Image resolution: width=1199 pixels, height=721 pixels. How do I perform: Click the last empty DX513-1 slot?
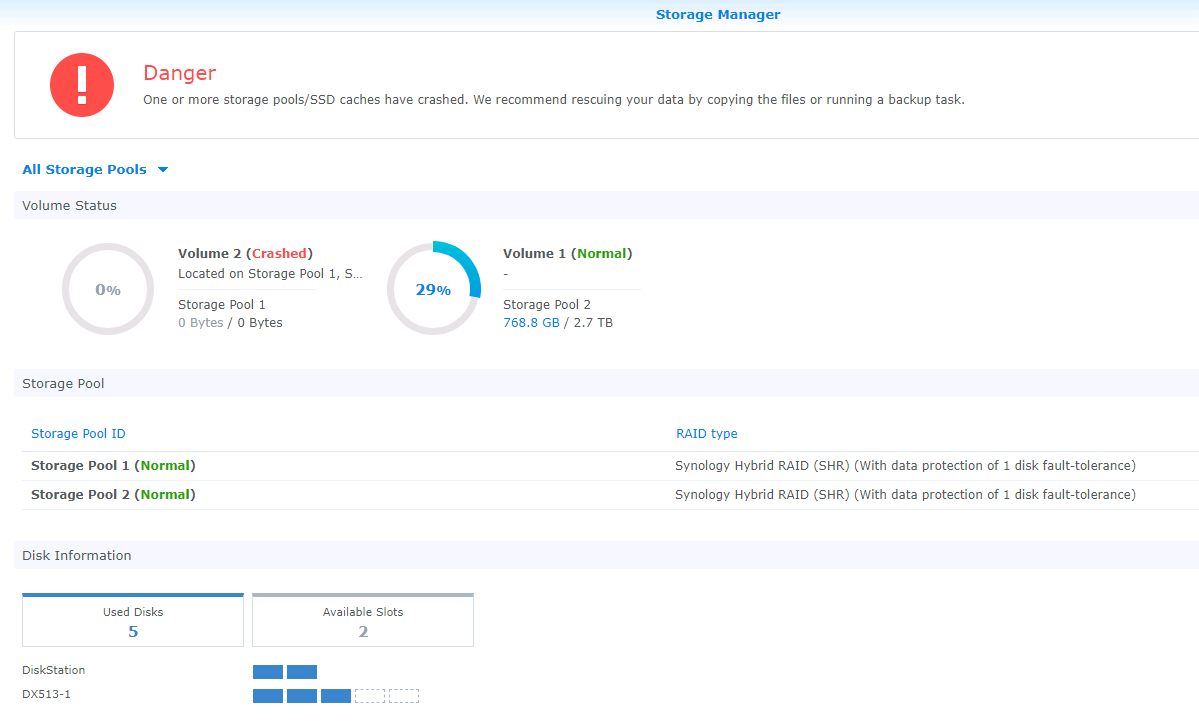pyautogui.click(x=404, y=696)
